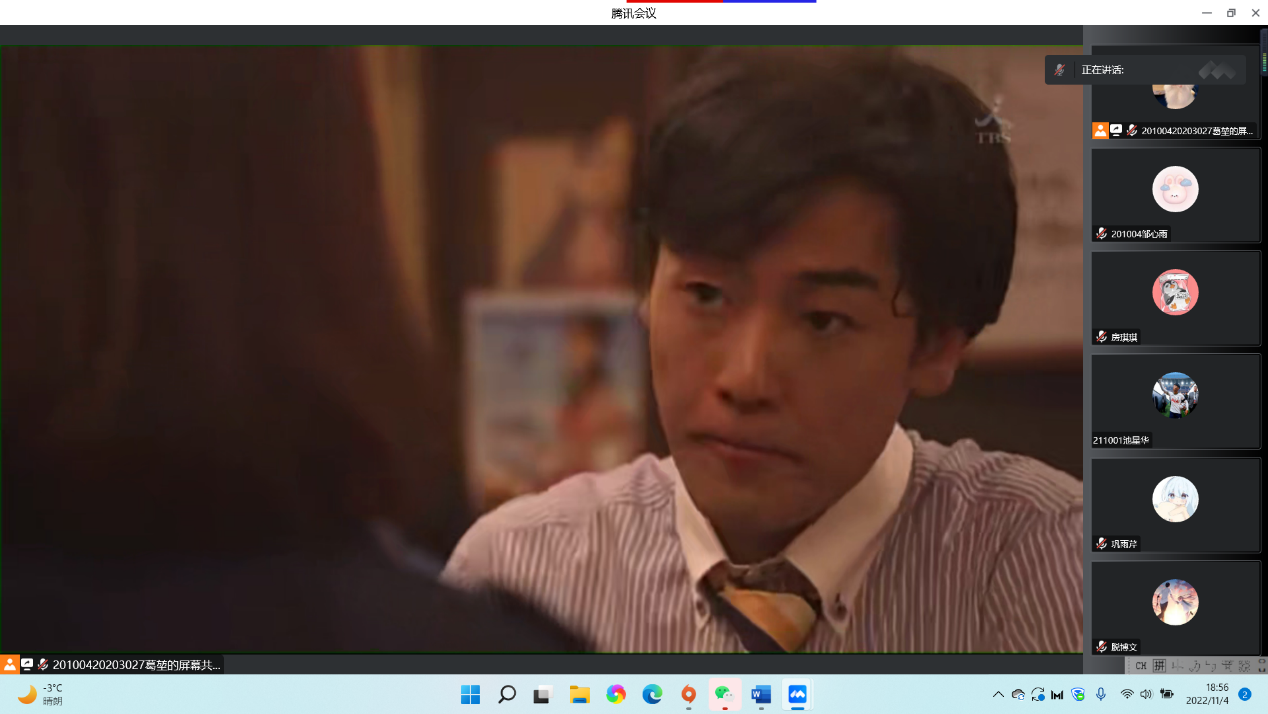
Task: Open Tencent Meeting from the taskbar
Action: 797,694
